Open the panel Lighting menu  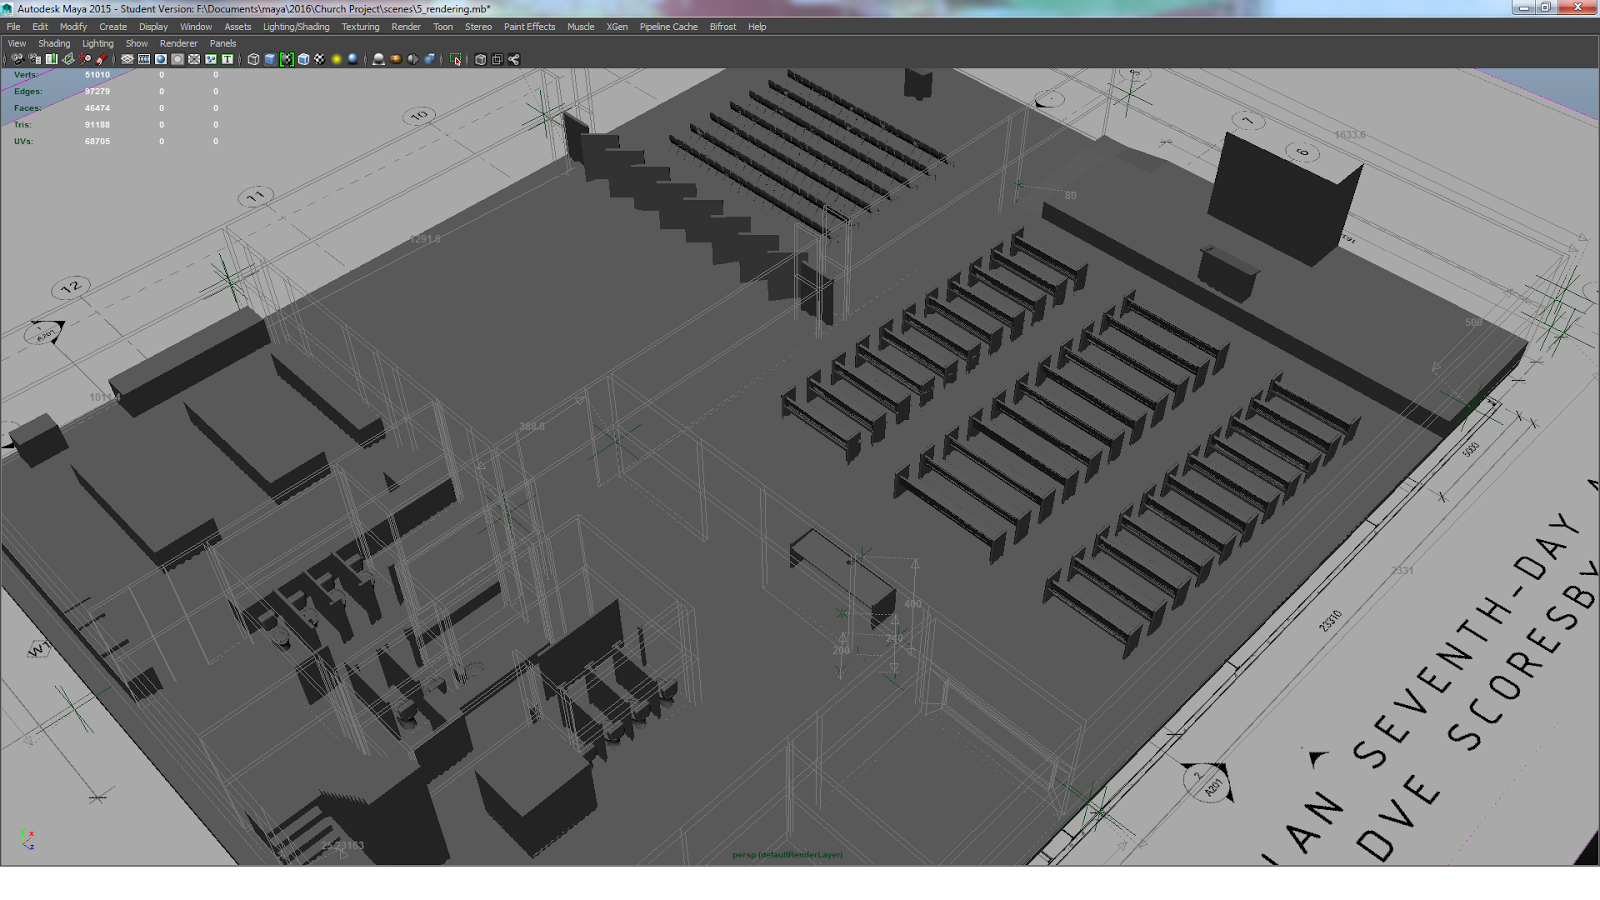[x=98, y=44]
